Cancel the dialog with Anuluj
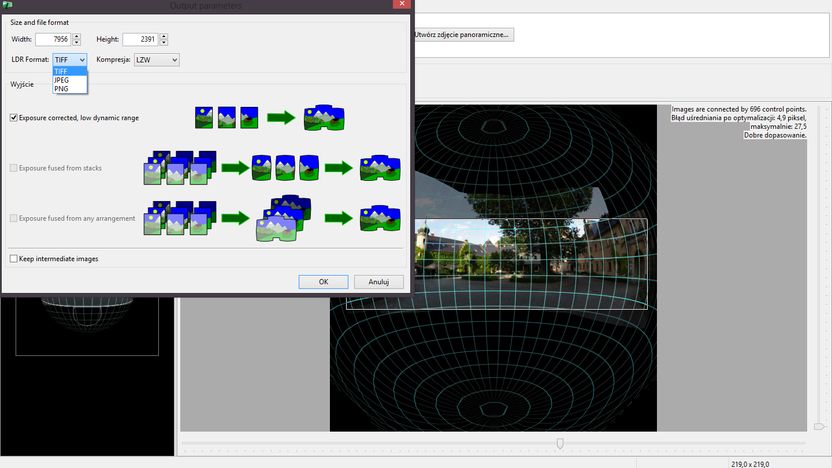Screen dimensions: 832x468 pos(379,282)
